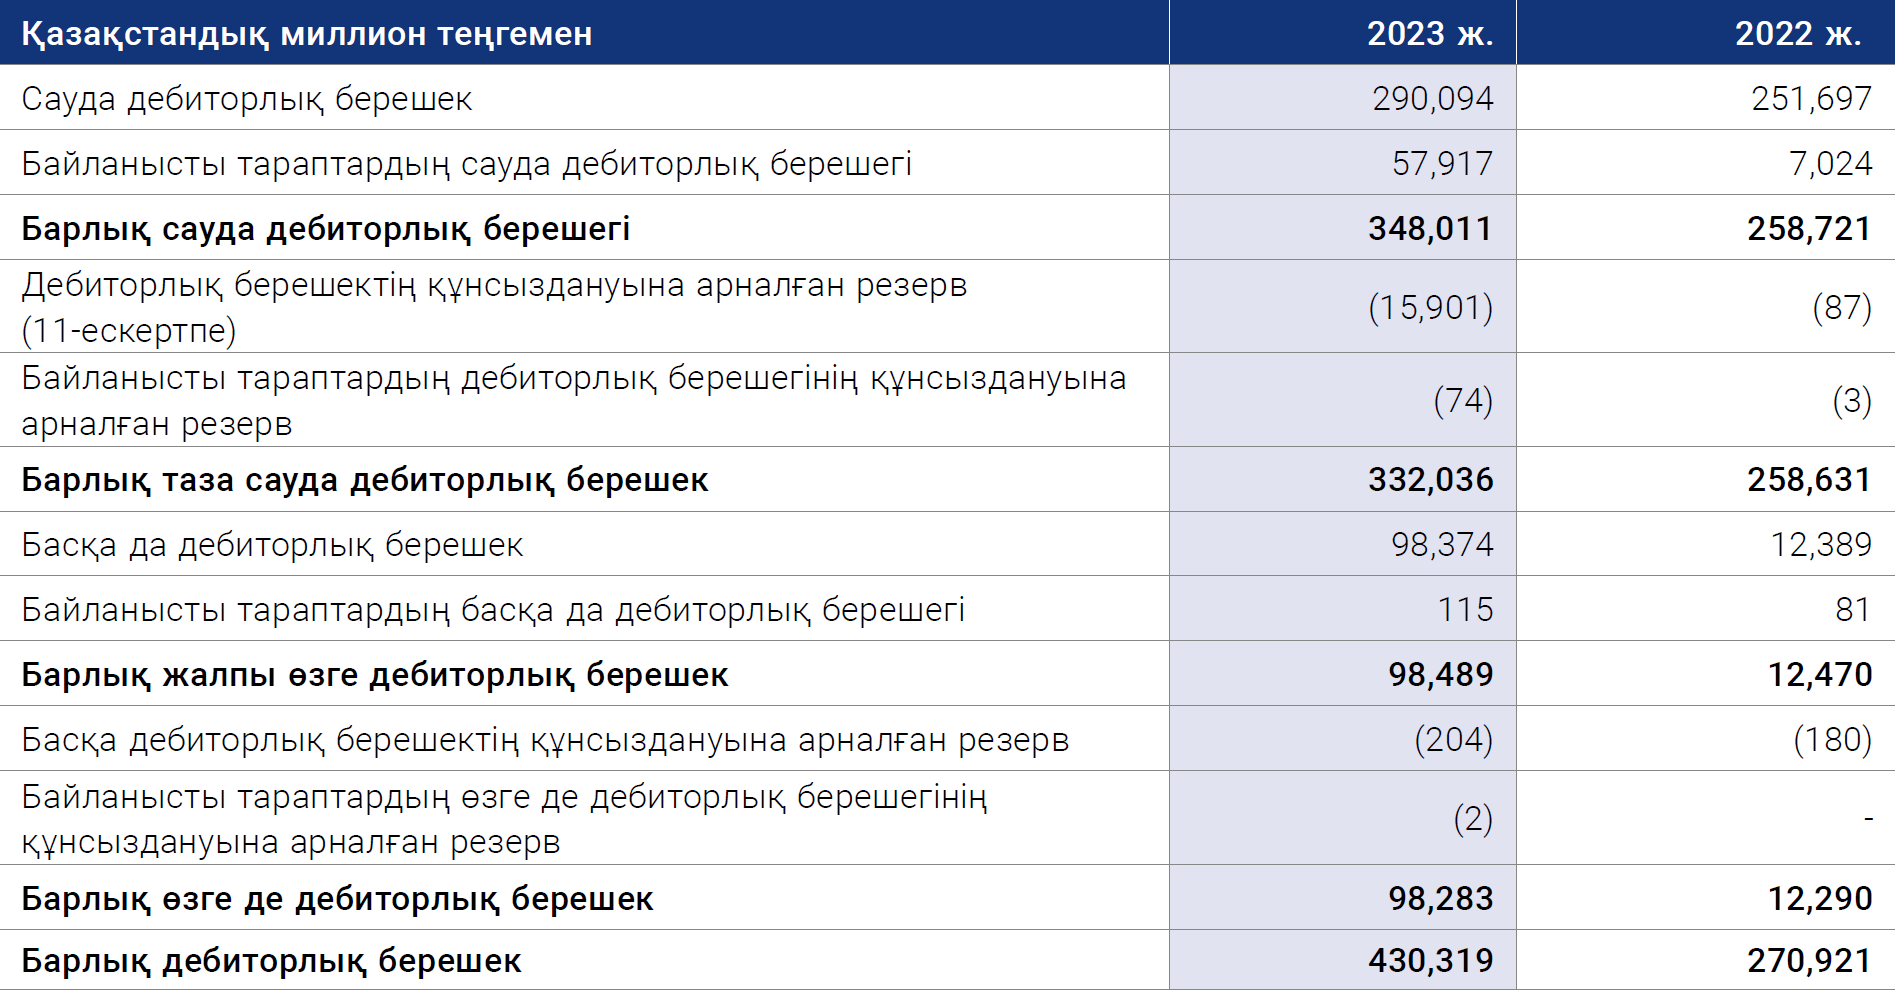
Task: Click the 57,917 related parties value
Action: pyautogui.click(x=1442, y=163)
